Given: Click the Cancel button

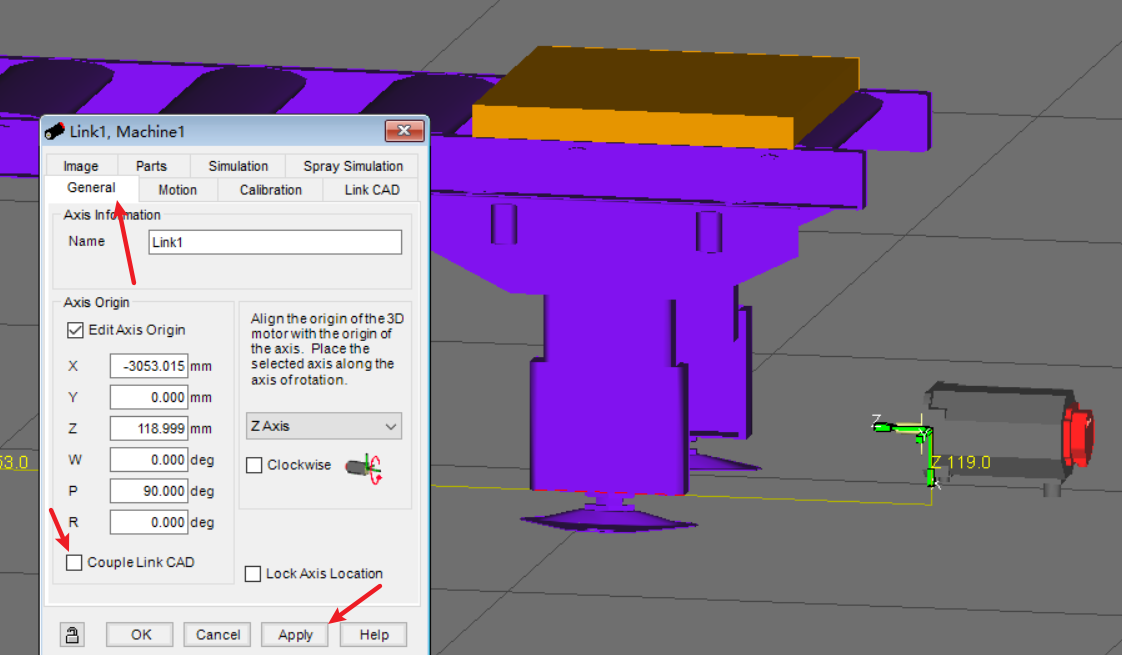Looking at the screenshot, I should [x=218, y=634].
